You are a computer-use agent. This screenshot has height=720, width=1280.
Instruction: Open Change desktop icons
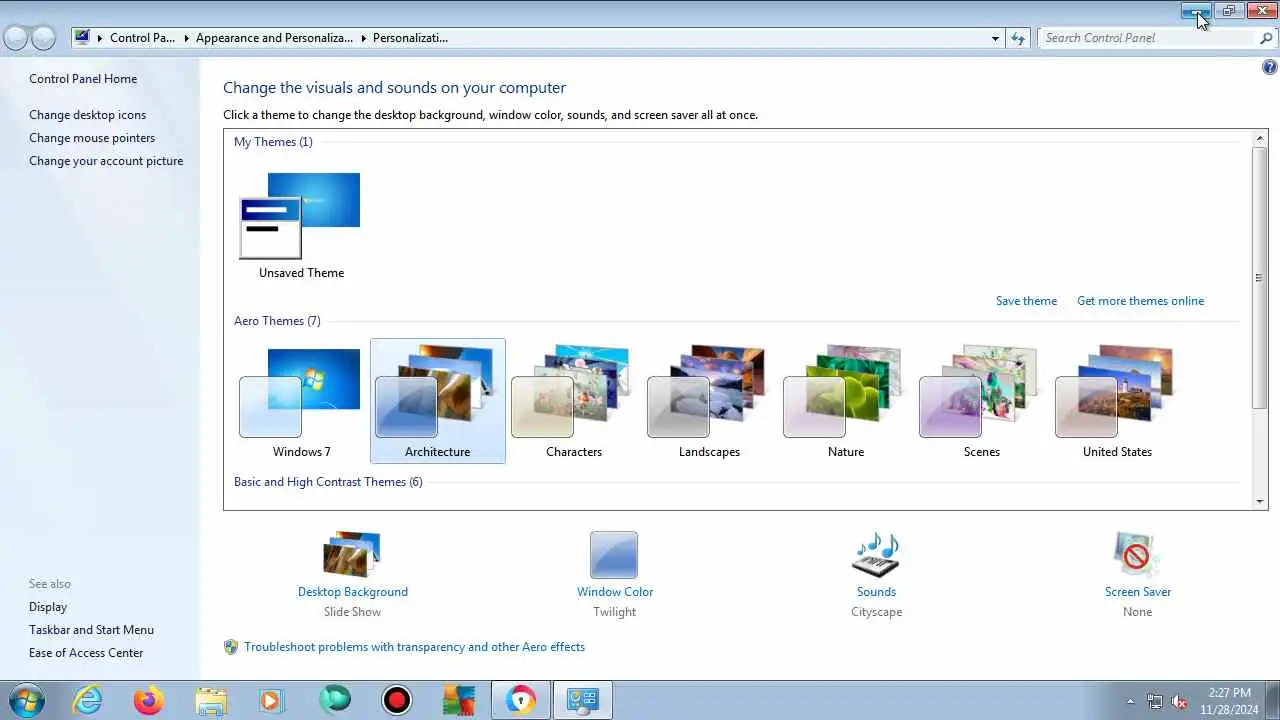click(x=87, y=115)
